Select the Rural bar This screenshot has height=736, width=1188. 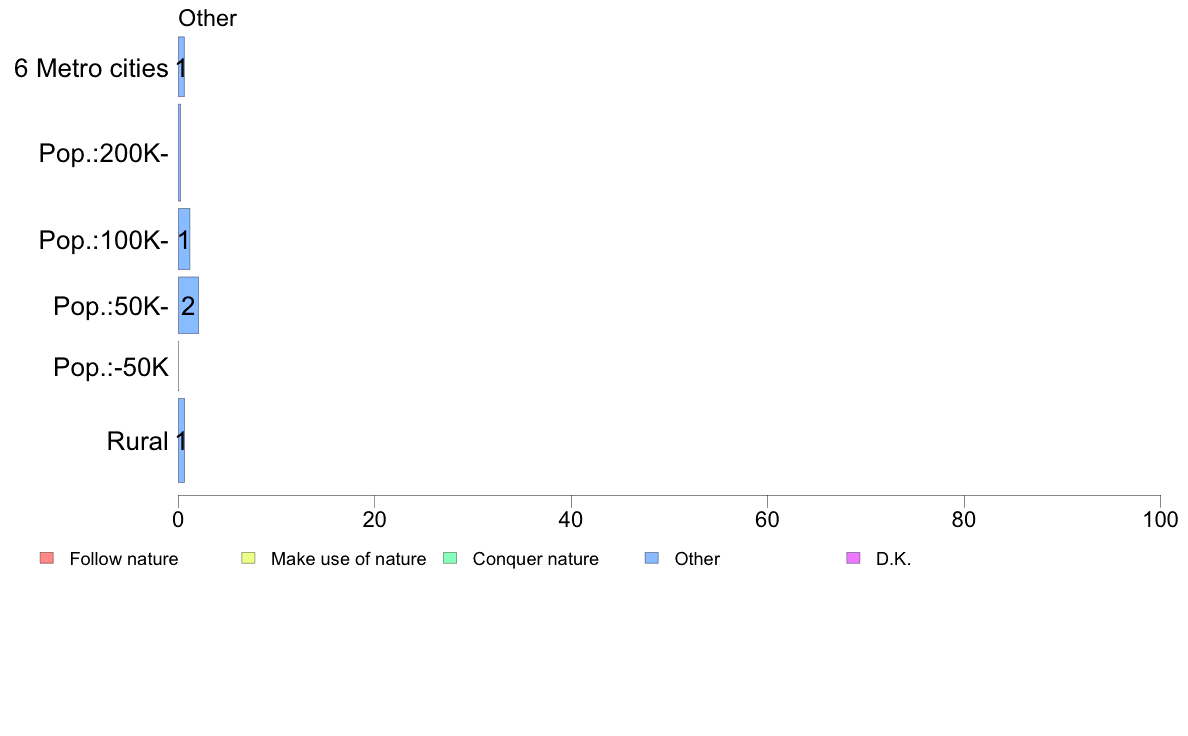coord(181,440)
